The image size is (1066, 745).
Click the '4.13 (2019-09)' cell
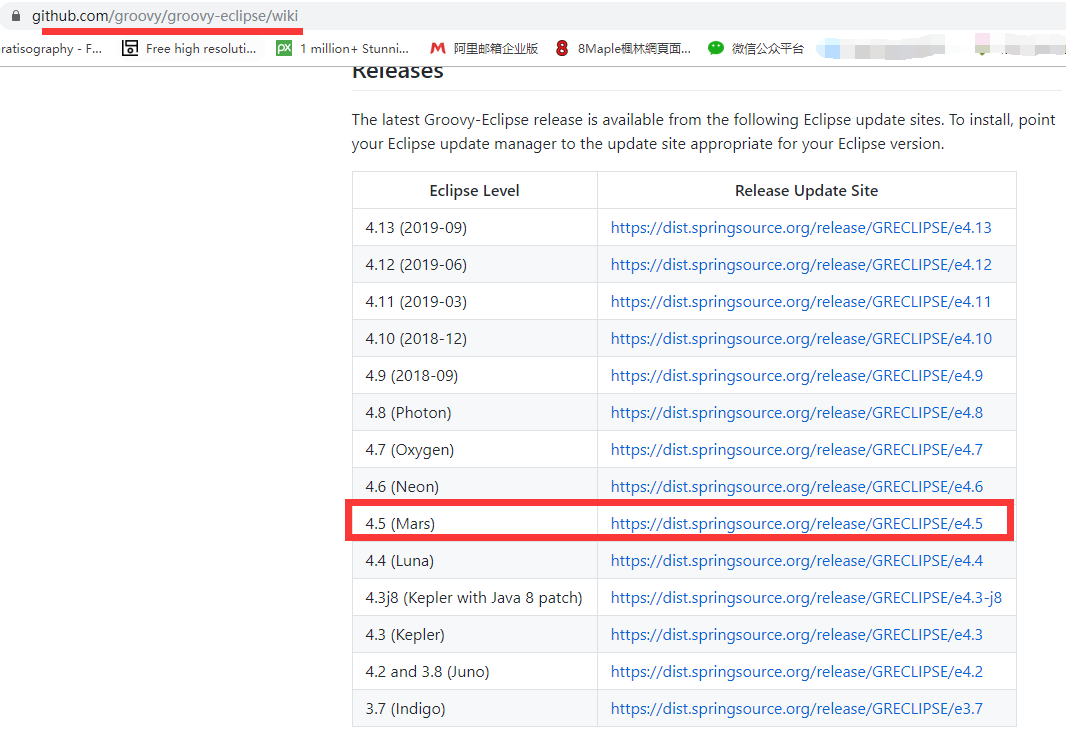pos(475,228)
